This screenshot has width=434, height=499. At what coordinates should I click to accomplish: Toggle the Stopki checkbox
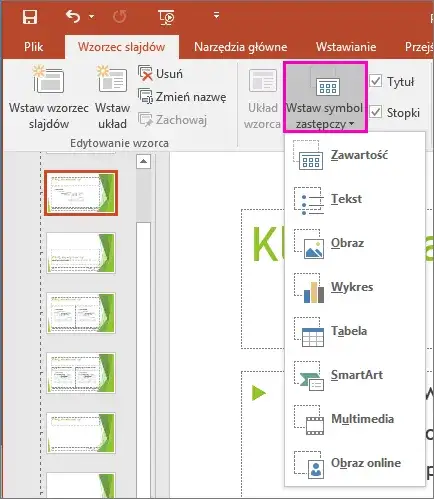(376, 112)
